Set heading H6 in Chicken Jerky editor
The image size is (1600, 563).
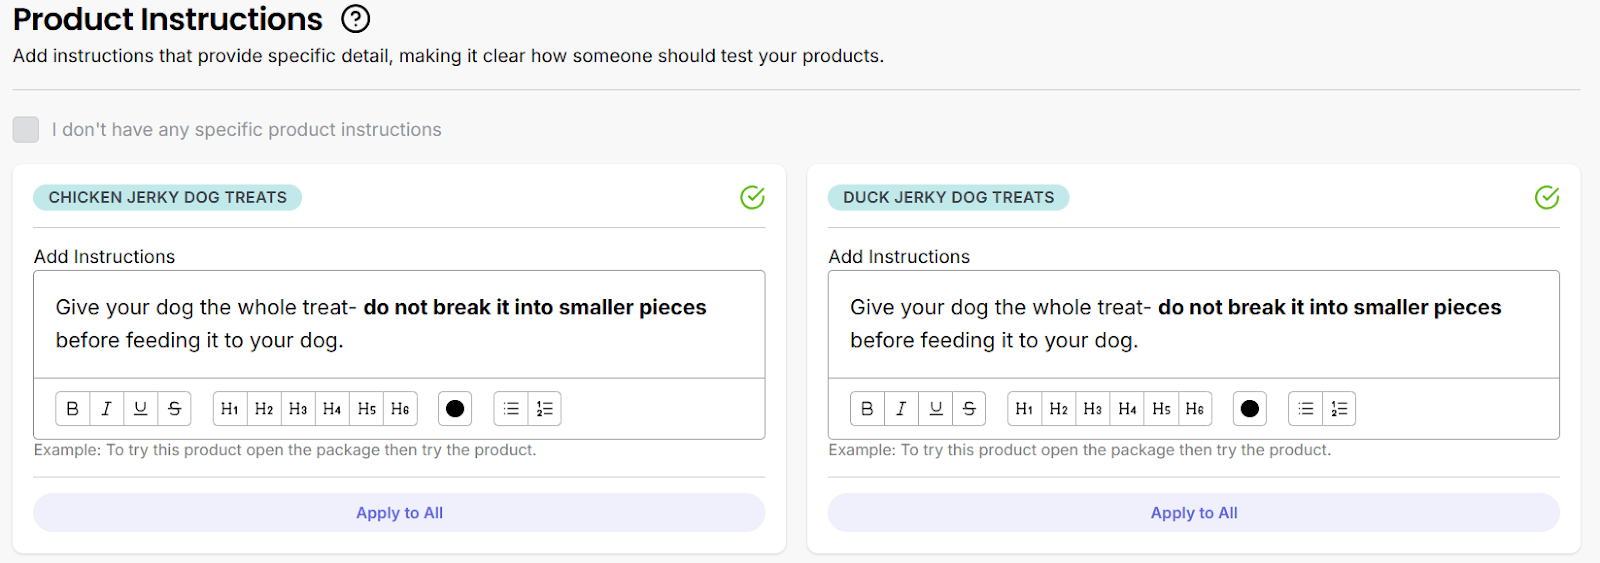400,409
